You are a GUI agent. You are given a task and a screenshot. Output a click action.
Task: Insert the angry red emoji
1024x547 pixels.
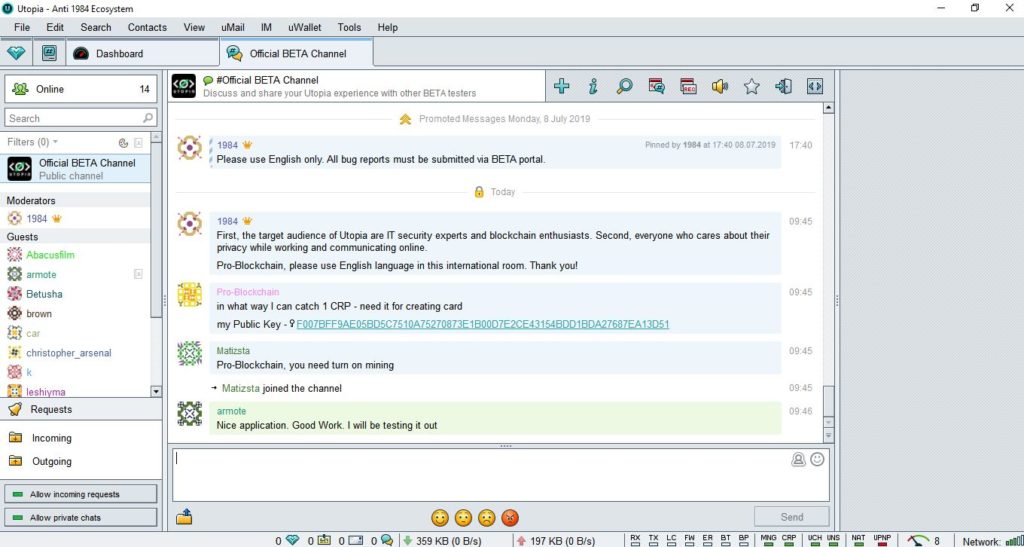[510, 518]
